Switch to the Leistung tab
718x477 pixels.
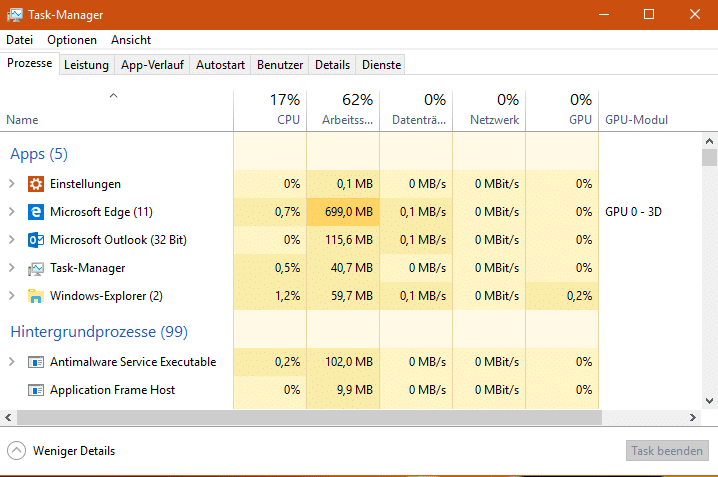[87, 65]
